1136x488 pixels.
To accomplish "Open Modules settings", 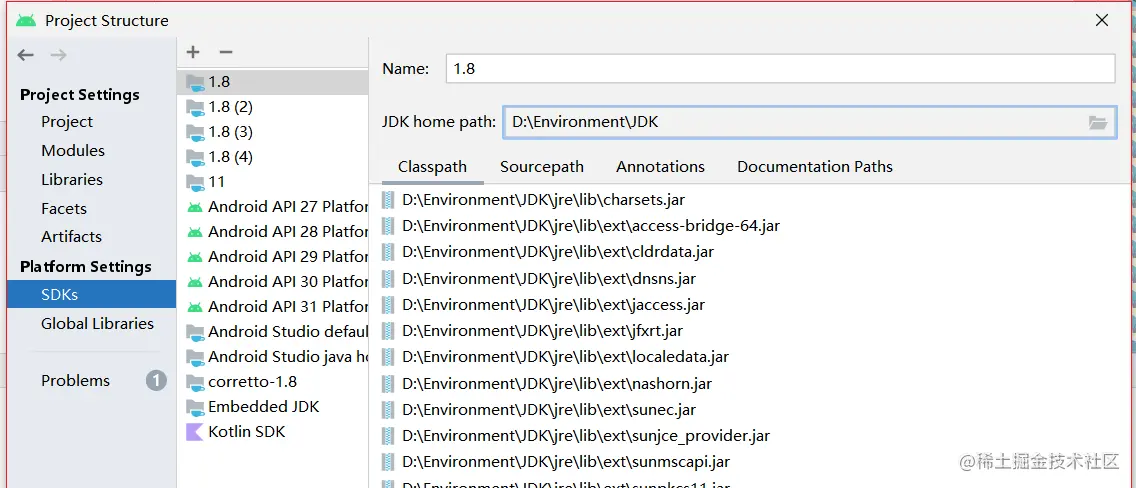I will (73, 151).
